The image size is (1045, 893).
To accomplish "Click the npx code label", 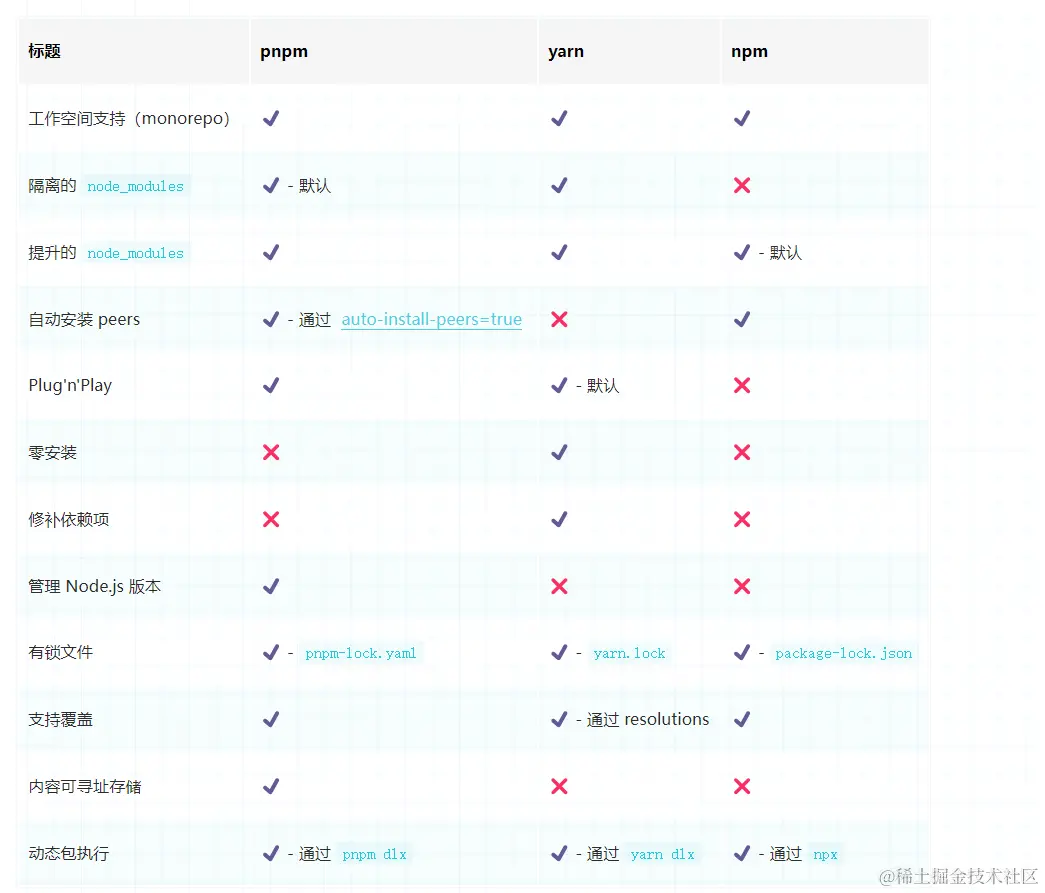I will tap(825, 854).
